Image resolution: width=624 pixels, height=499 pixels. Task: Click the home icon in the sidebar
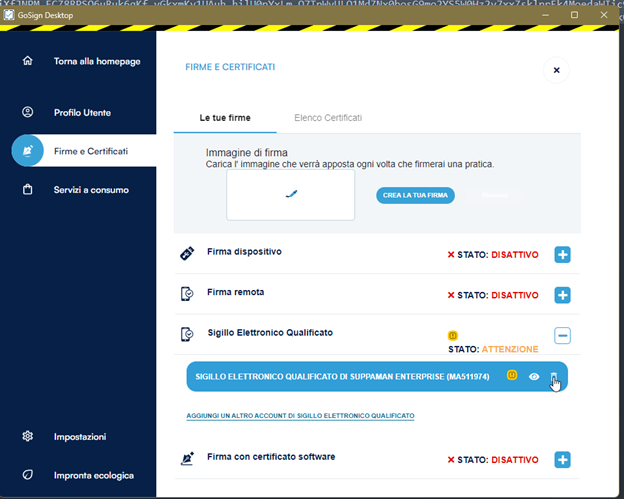click(28, 61)
